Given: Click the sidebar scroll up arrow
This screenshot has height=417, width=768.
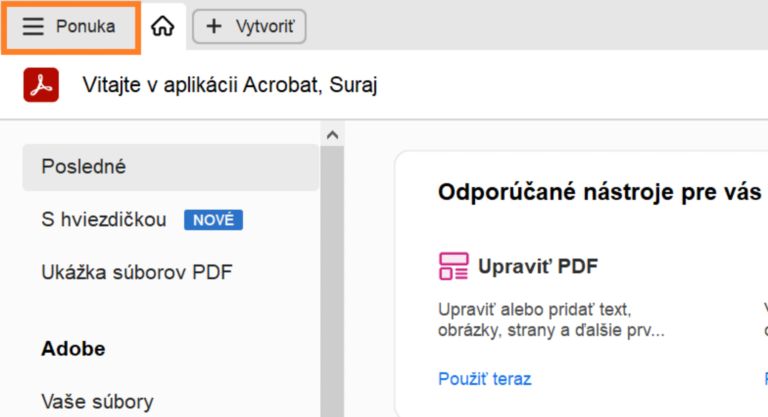Looking at the screenshot, I should coord(333,135).
